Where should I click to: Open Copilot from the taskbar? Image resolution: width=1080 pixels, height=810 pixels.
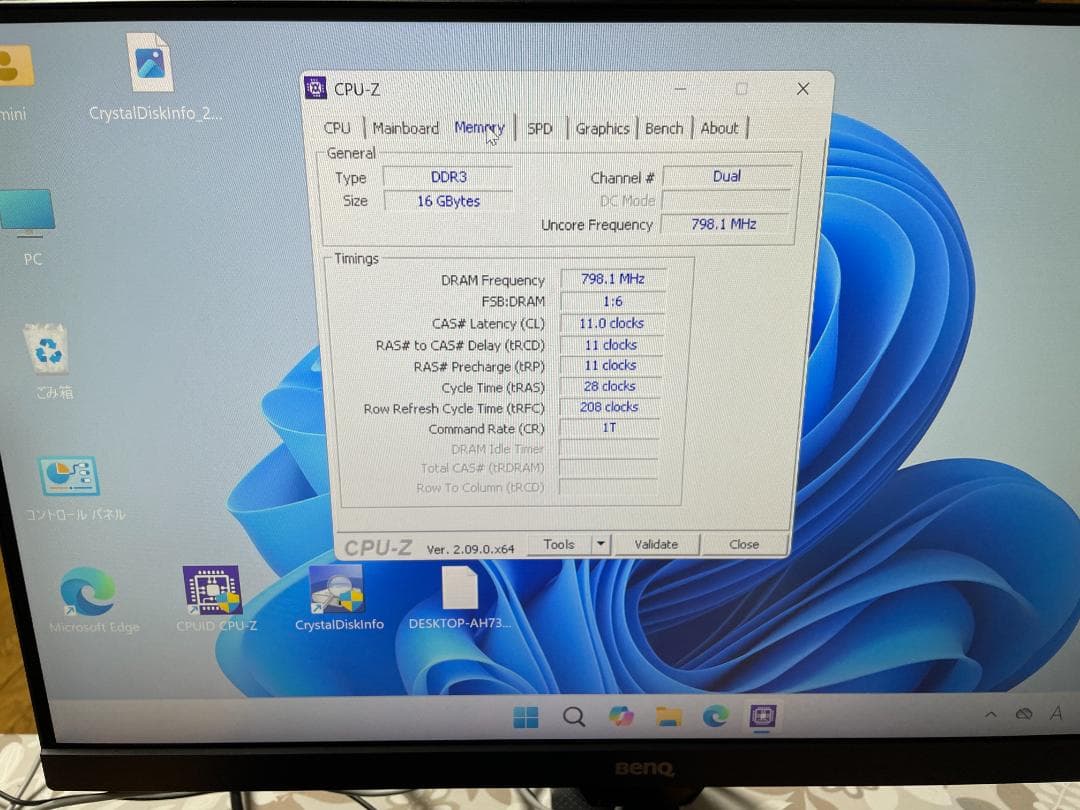click(x=622, y=716)
